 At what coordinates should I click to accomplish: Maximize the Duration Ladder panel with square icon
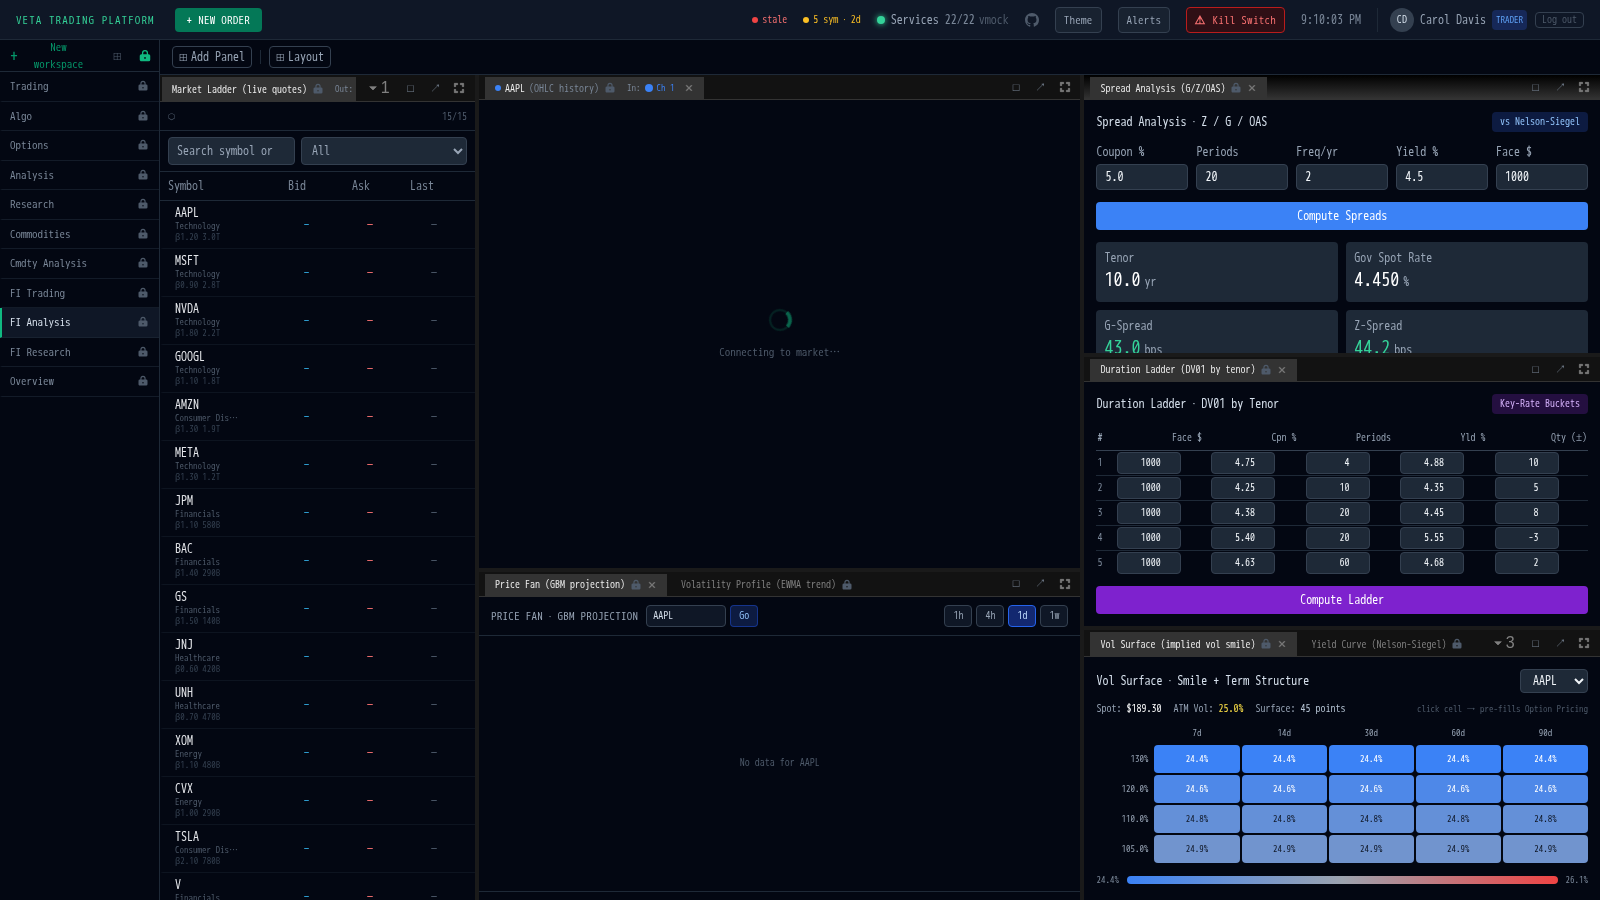tap(1535, 369)
